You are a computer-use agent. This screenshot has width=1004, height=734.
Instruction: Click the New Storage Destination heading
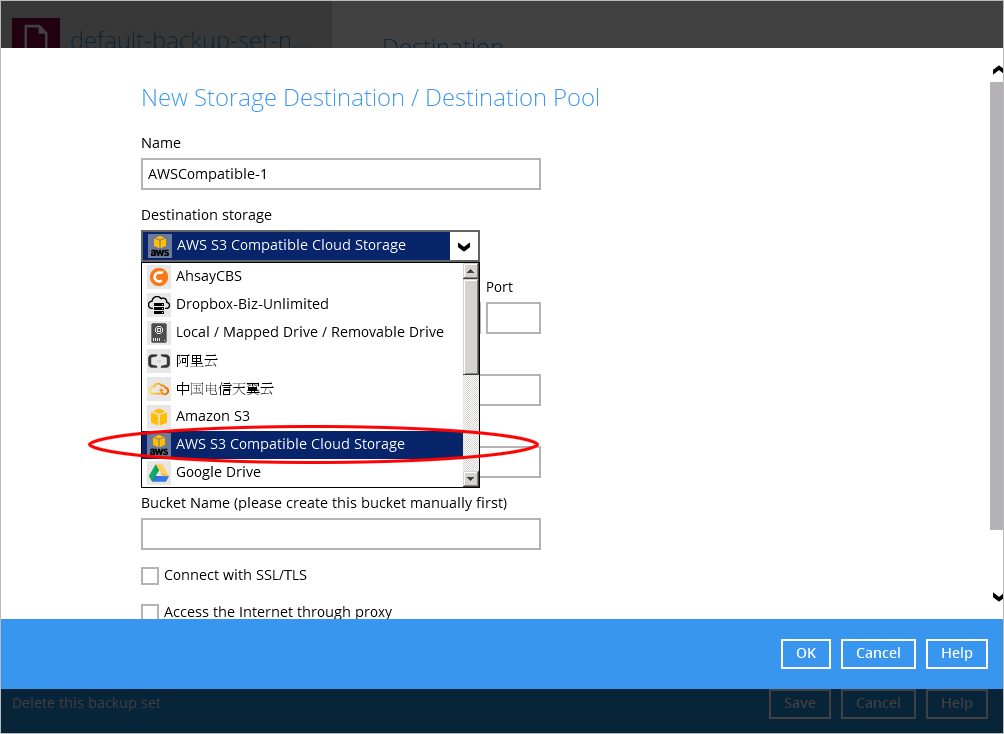point(370,98)
